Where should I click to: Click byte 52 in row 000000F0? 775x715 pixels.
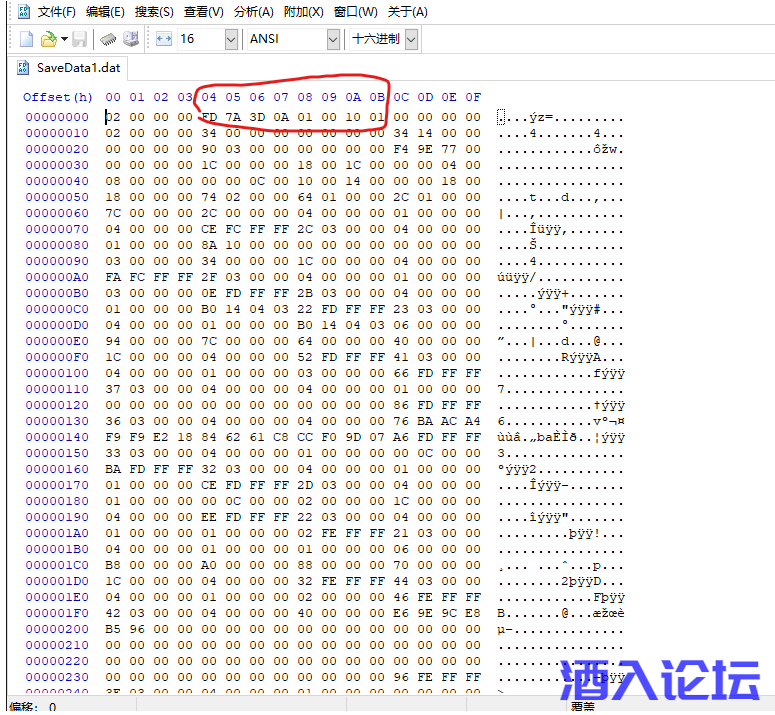(305, 357)
